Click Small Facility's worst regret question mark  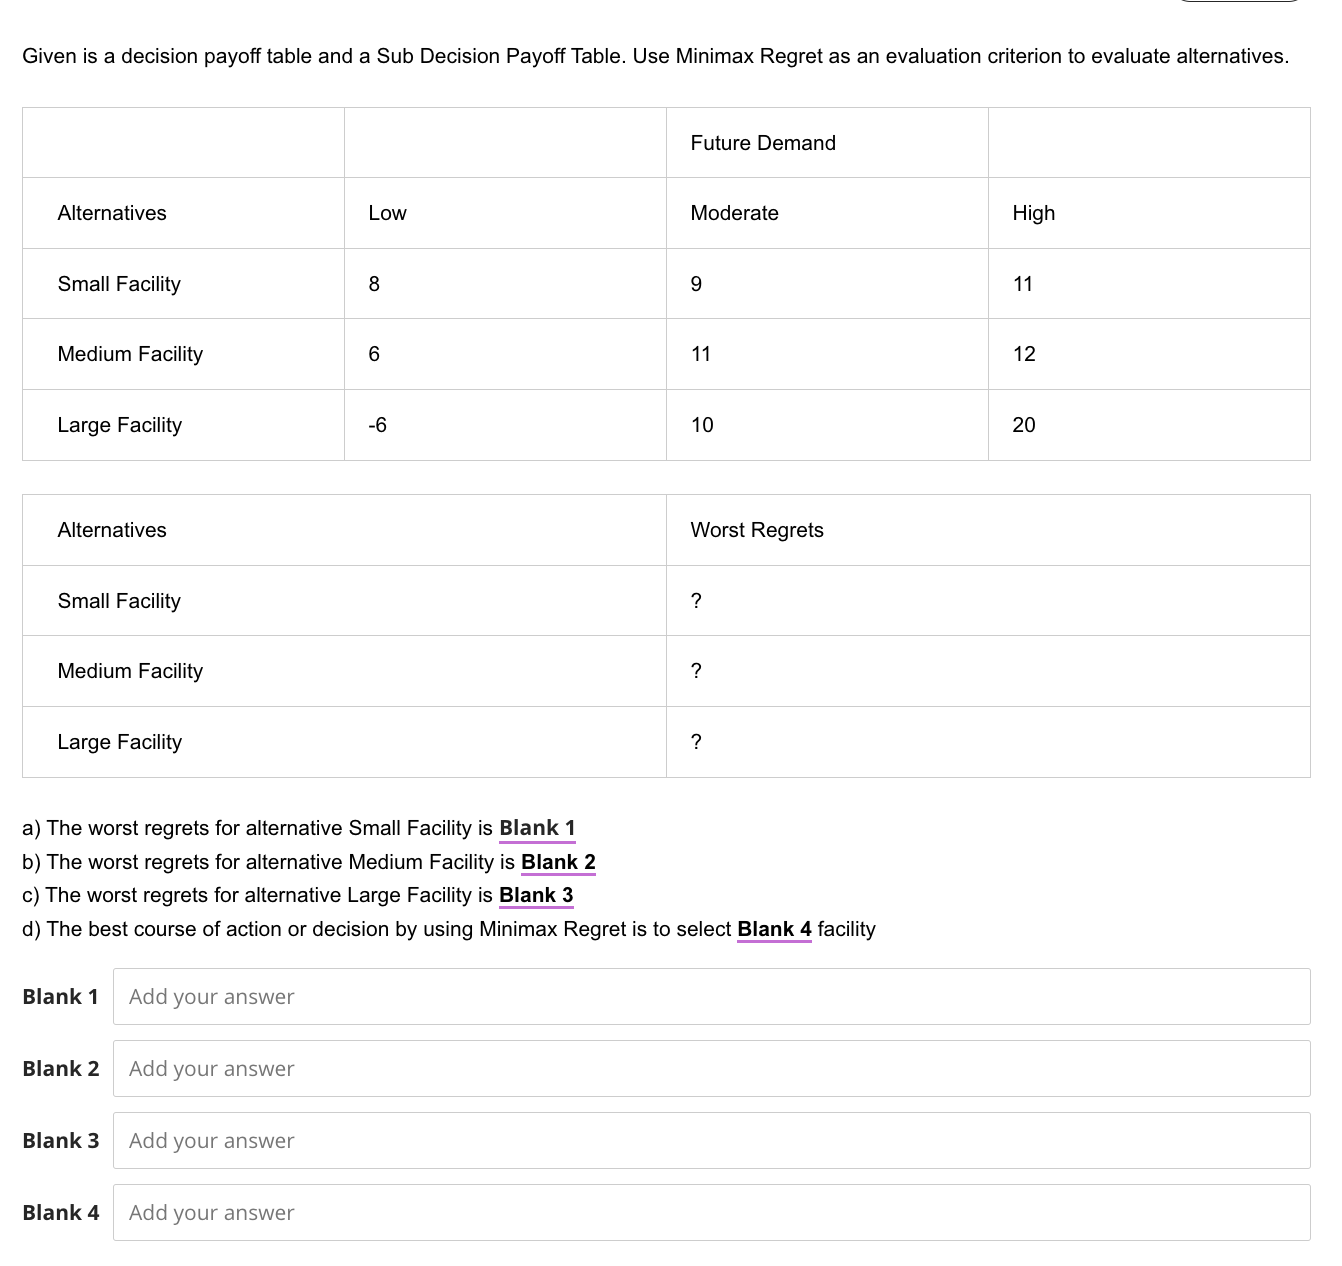(696, 601)
